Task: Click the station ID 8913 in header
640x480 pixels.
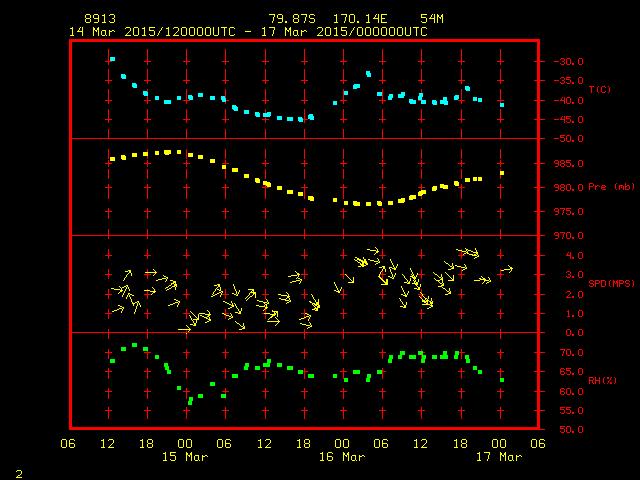Action: coord(100,19)
